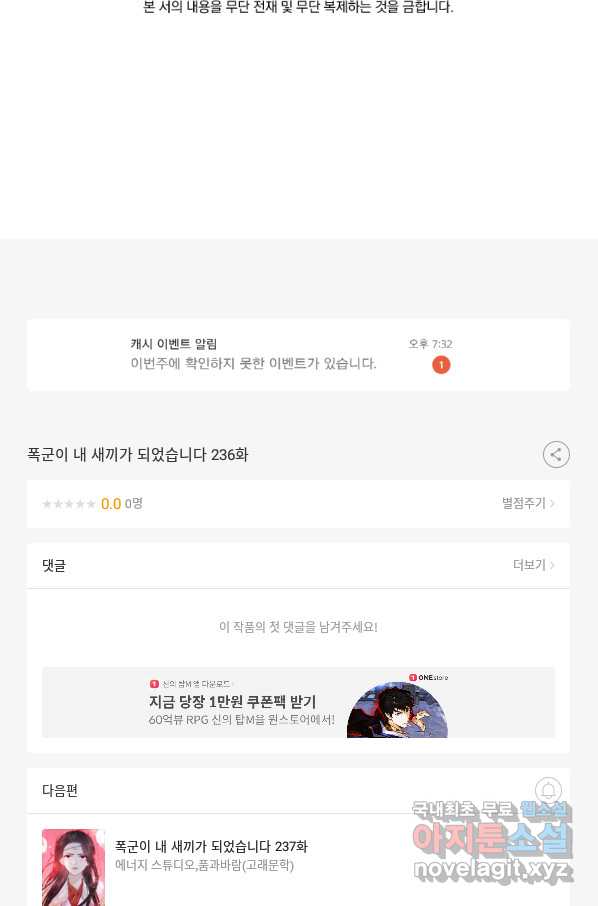Click the episode 236화 title text

[x=138, y=455]
